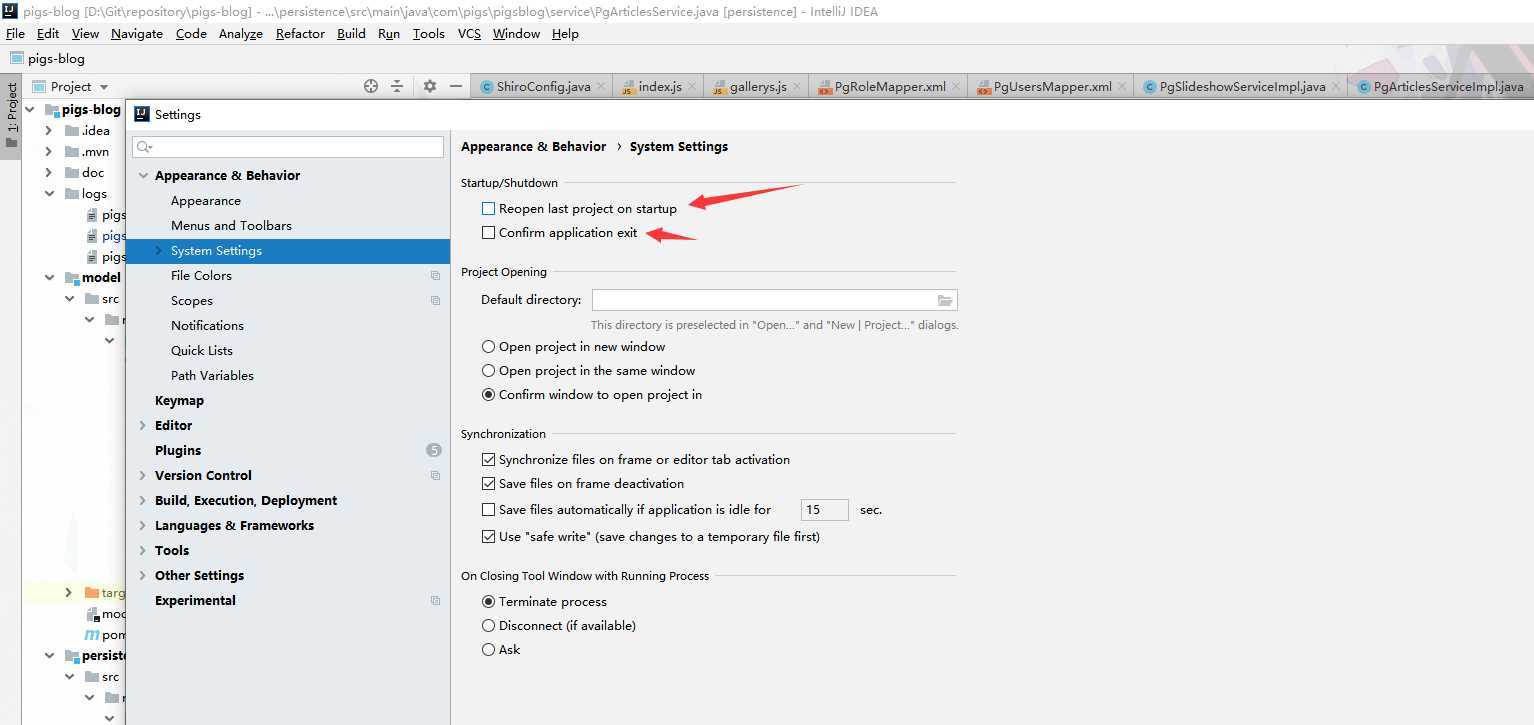
Task: Enable Confirm application exit
Action: point(488,233)
